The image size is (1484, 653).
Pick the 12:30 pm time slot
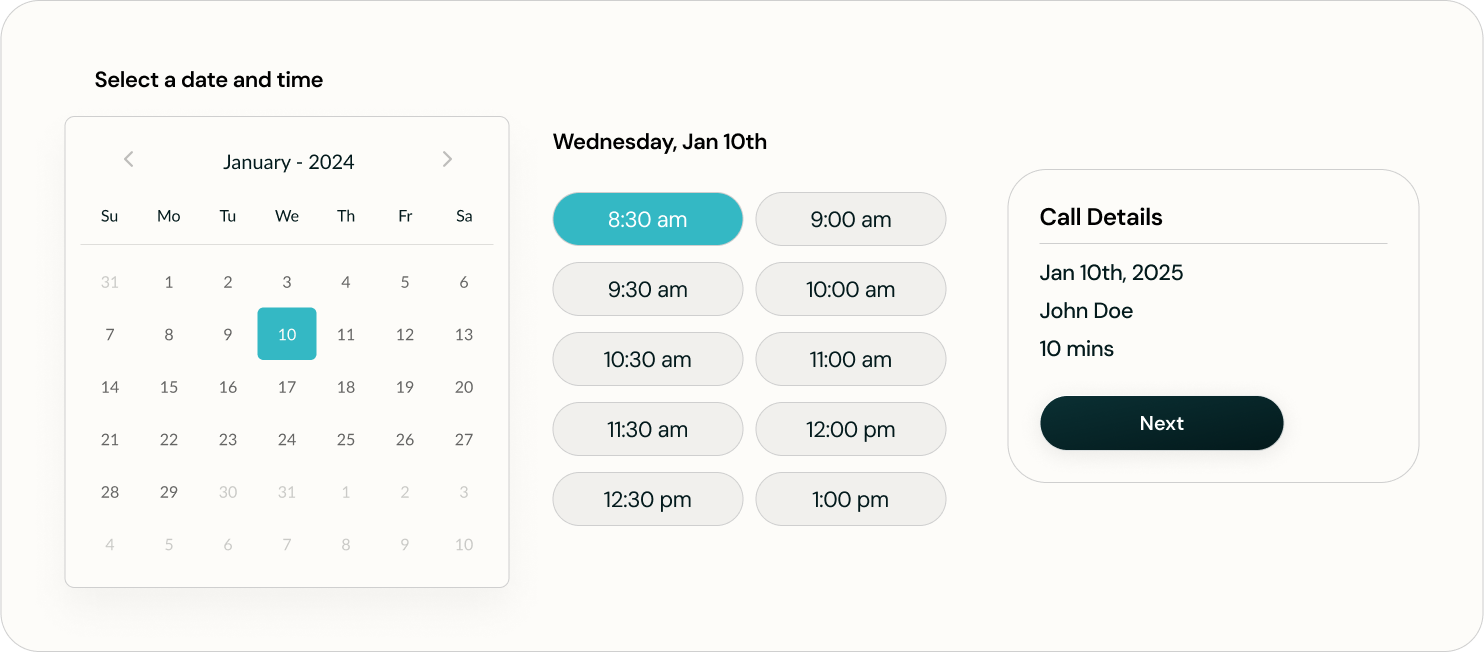648,499
